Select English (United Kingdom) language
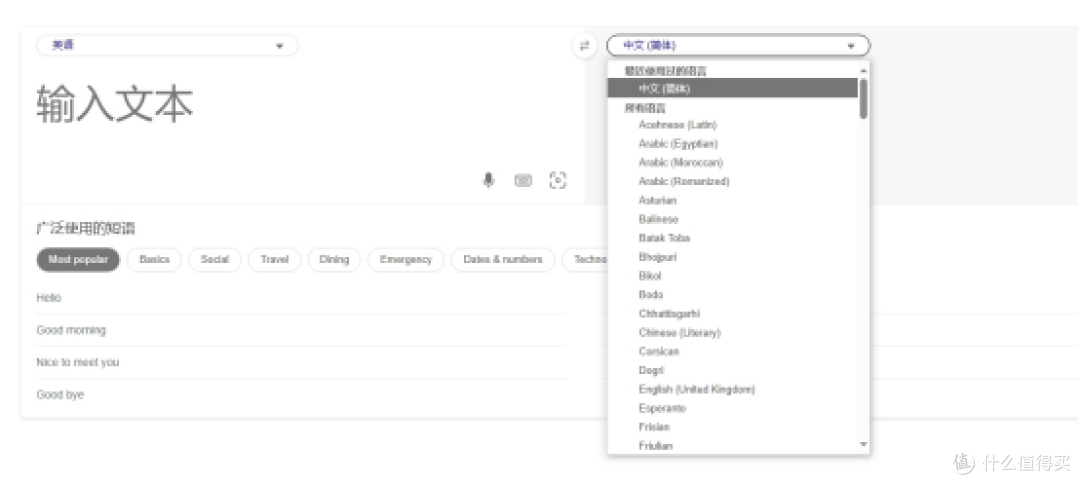 tap(696, 389)
